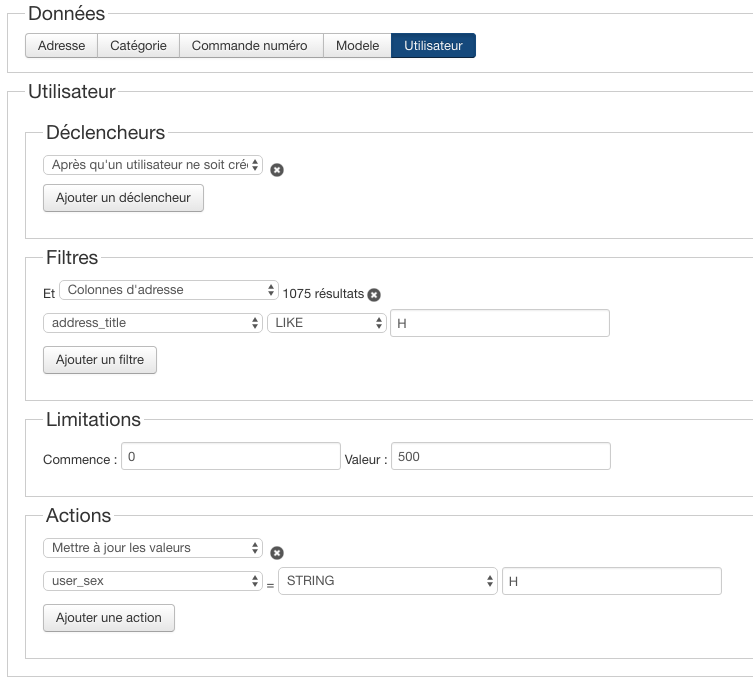
Task: Remove the trigger with its delete icon
Action: click(x=277, y=170)
